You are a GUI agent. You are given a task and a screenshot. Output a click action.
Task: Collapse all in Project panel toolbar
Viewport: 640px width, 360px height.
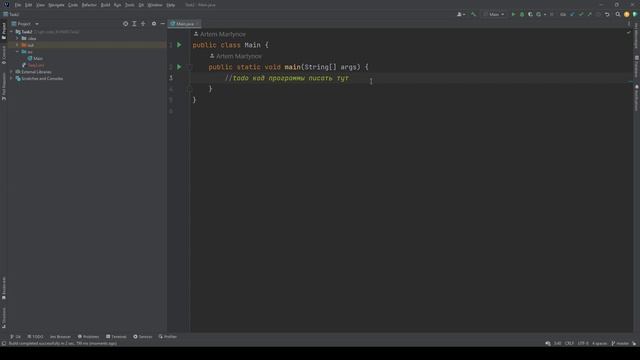point(143,24)
